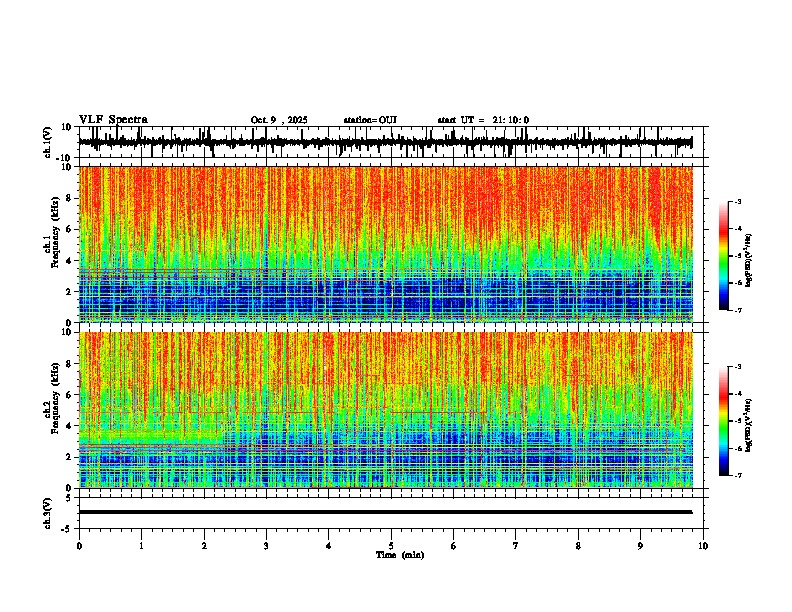The image size is (792, 612).
Task: Click the flat ch.3 voltage trace line
Action: (x=385, y=512)
